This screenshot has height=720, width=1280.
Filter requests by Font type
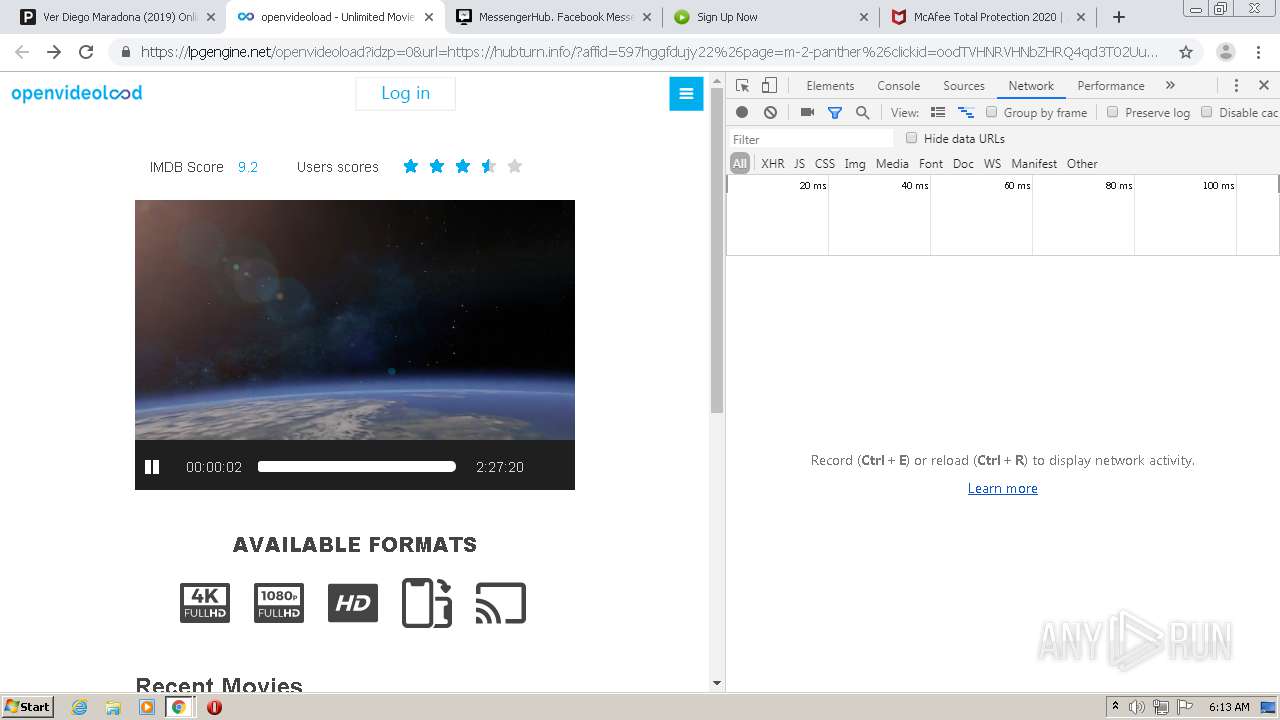pos(931,164)
